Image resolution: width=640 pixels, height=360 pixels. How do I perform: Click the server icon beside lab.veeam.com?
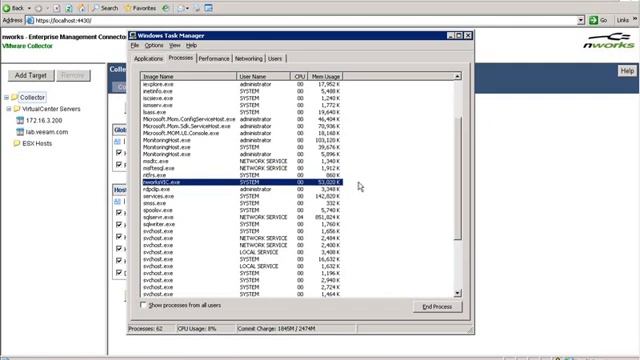(20, 132)
